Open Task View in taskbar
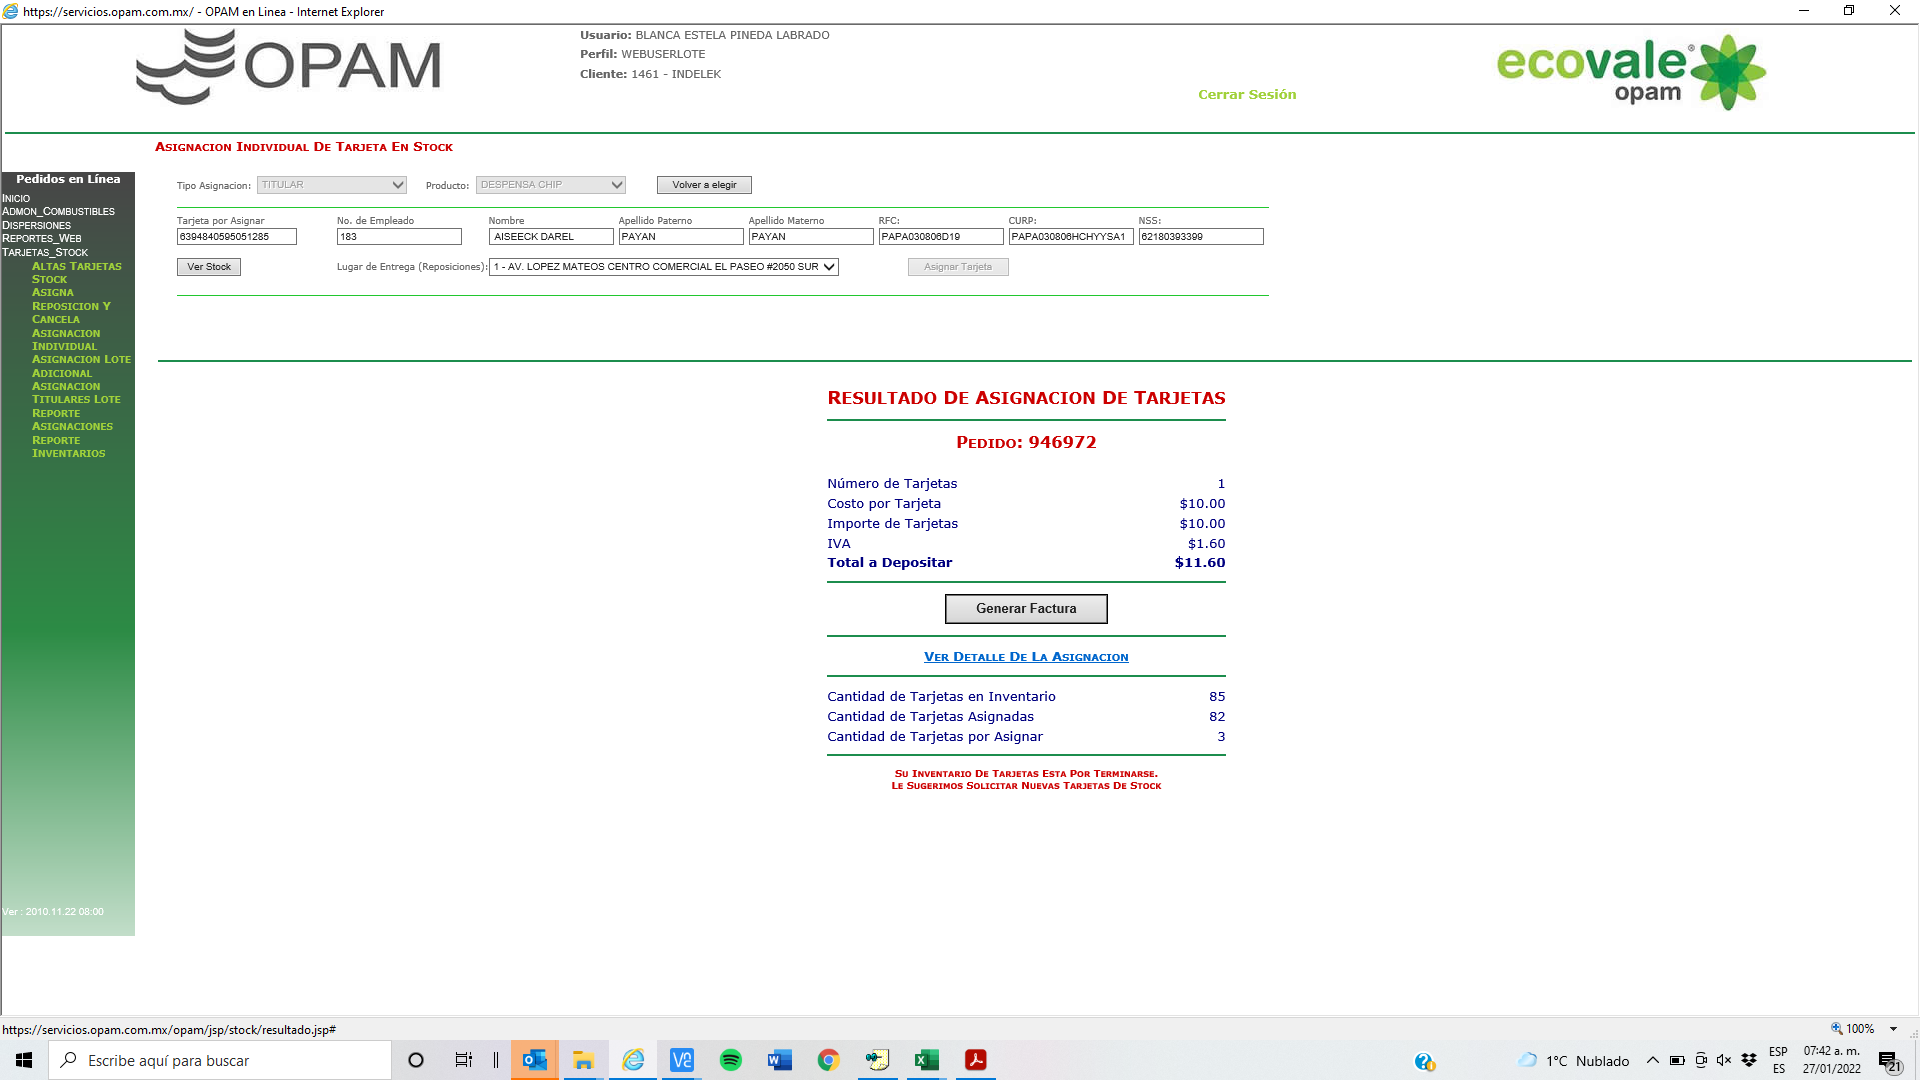 tap(464, 1060)
